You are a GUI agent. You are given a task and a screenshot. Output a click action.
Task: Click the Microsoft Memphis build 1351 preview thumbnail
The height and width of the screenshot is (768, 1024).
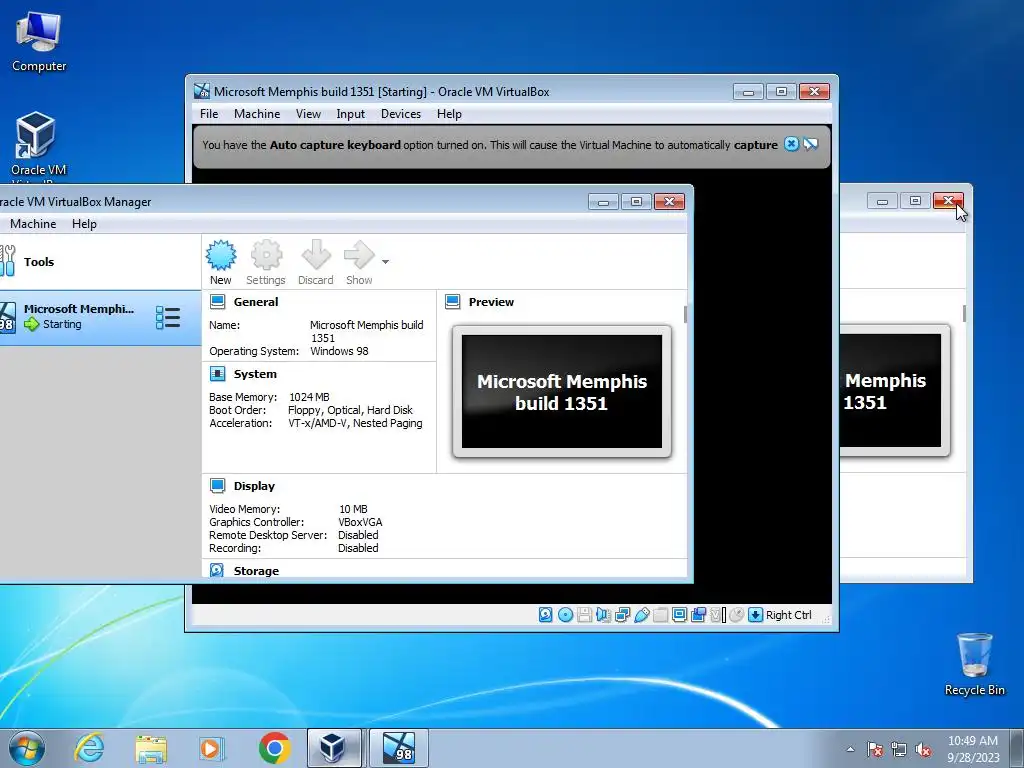[562, 392]
